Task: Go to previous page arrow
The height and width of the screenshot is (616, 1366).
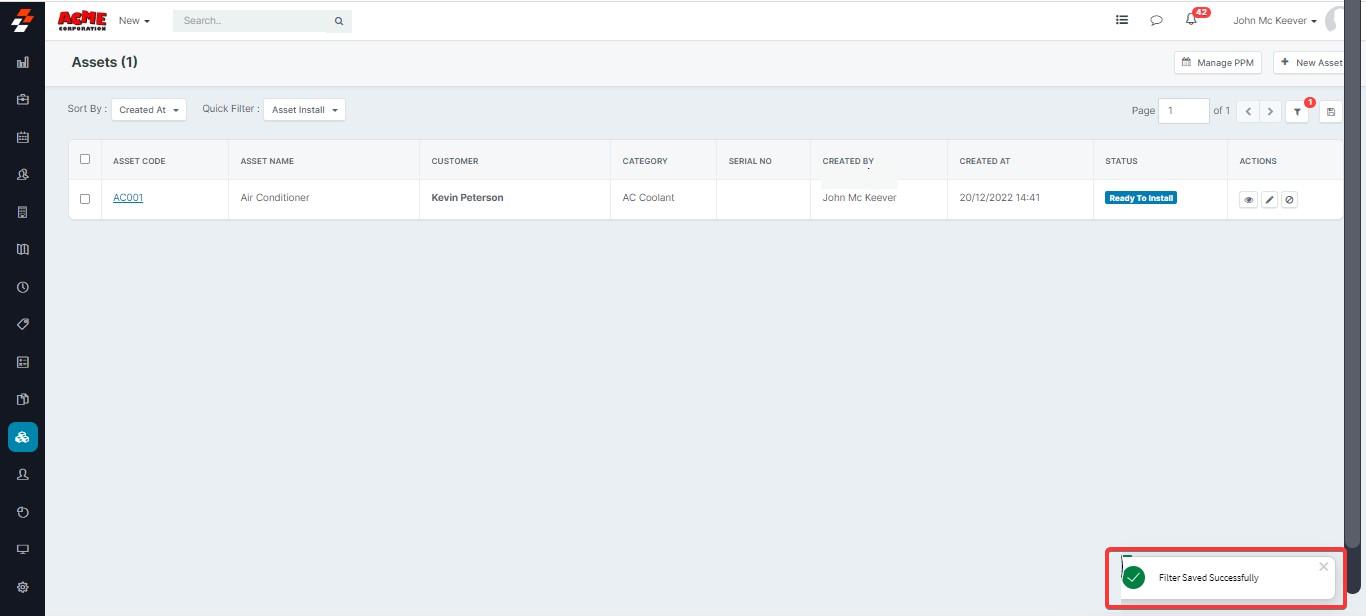Action: point(1248,111)
